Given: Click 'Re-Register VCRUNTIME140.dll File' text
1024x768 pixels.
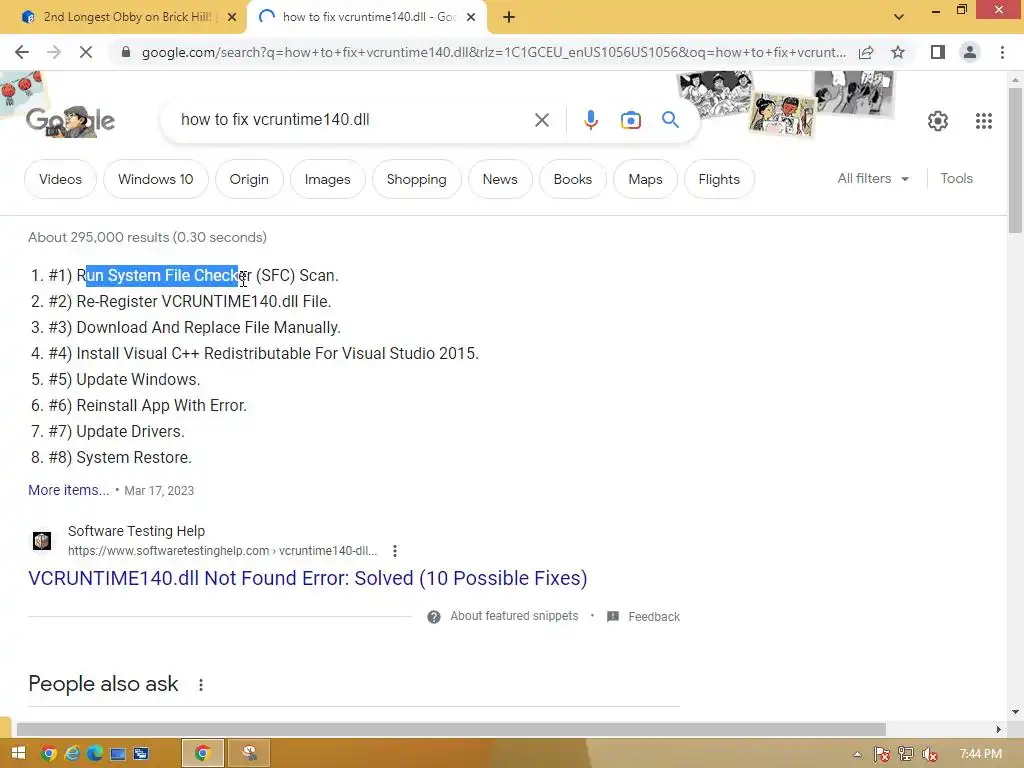Looking at the screenshot, I should click(204, 301).
